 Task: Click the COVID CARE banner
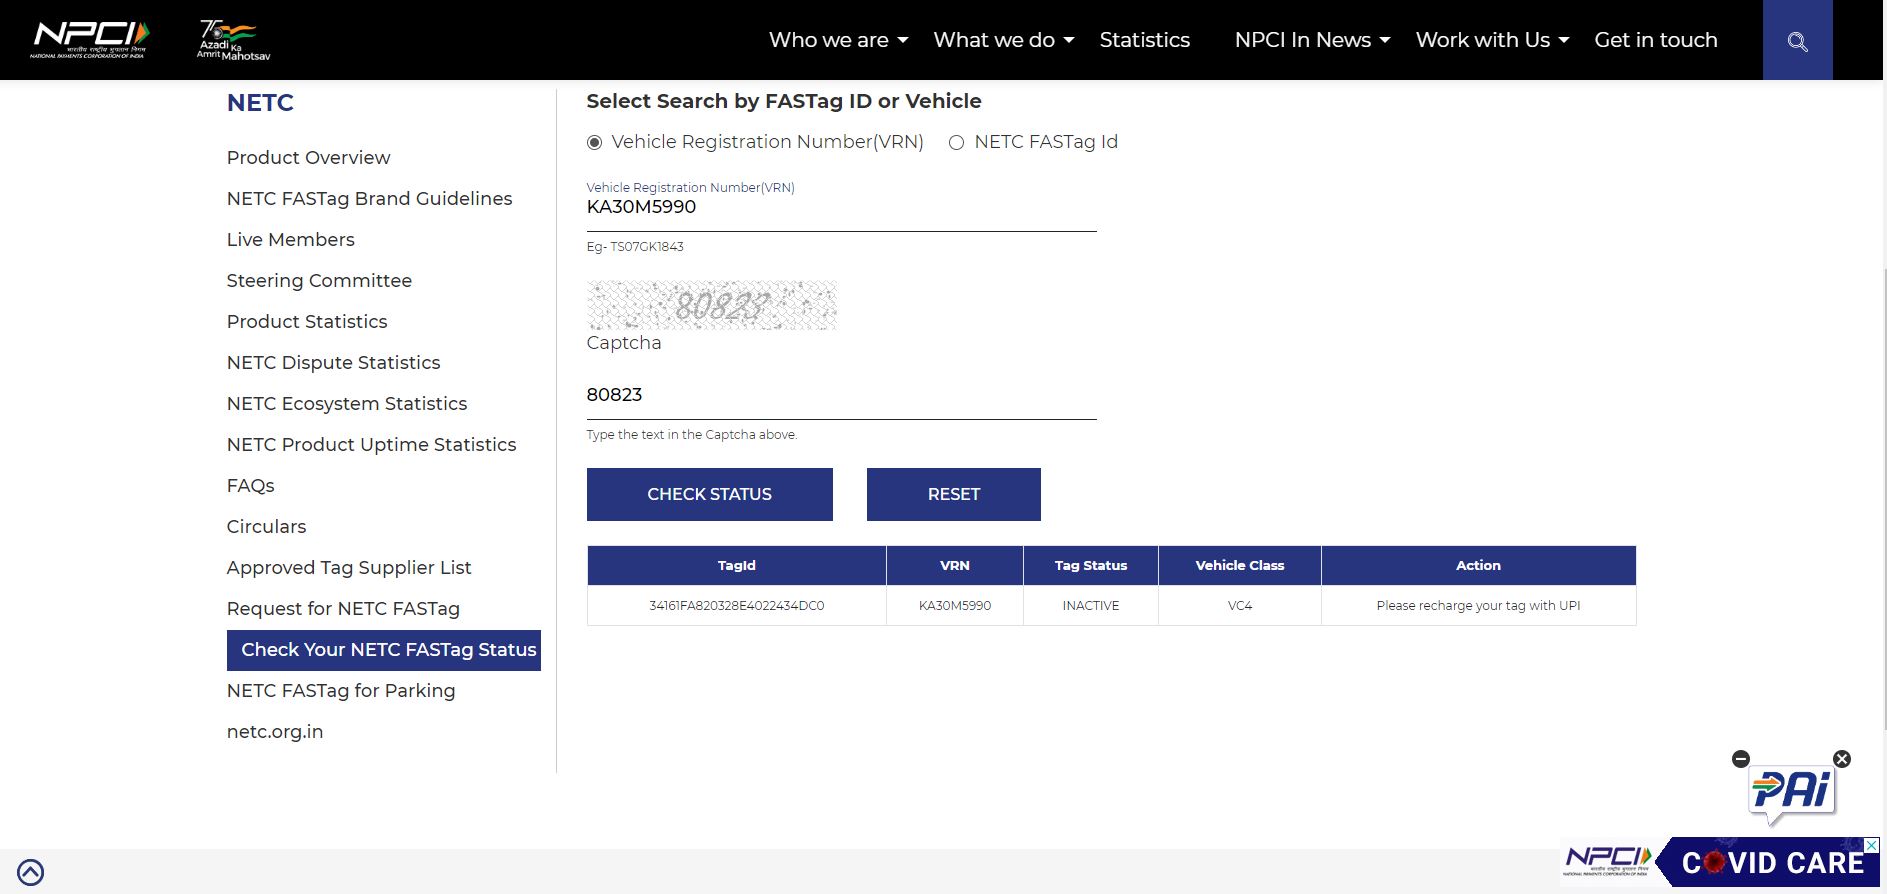point(1770,863)
